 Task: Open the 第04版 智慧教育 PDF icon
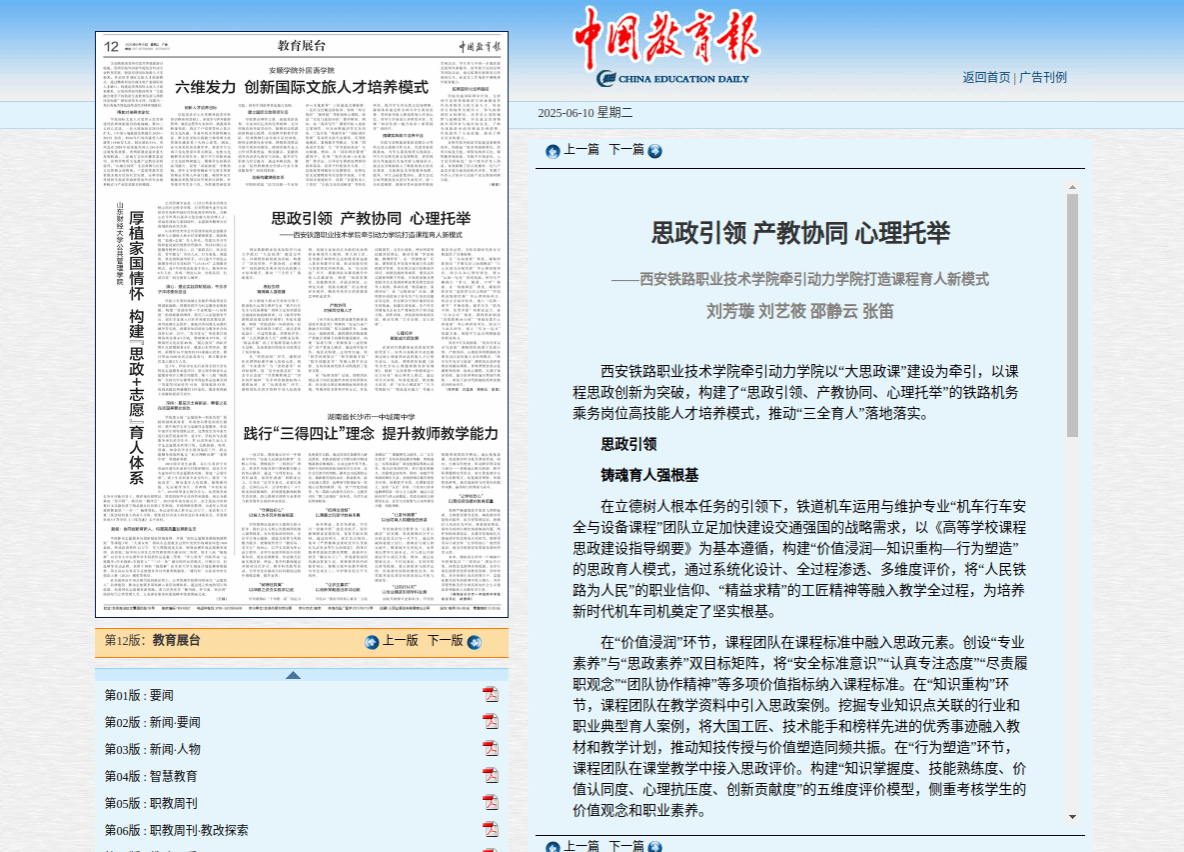tap(491, 776)
